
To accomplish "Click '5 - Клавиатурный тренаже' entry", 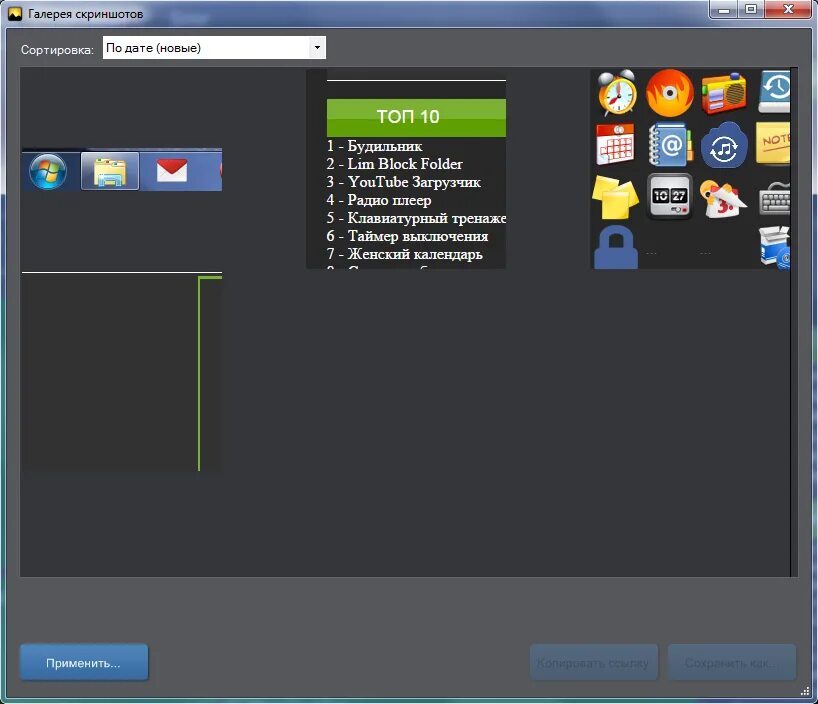I will 416,218.
